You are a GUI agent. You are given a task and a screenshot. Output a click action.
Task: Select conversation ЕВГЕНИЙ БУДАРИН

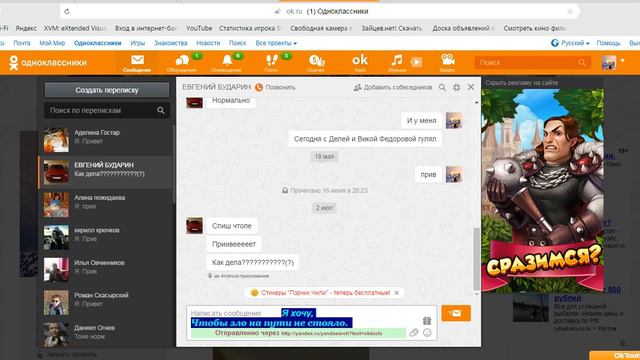[106, 172]
